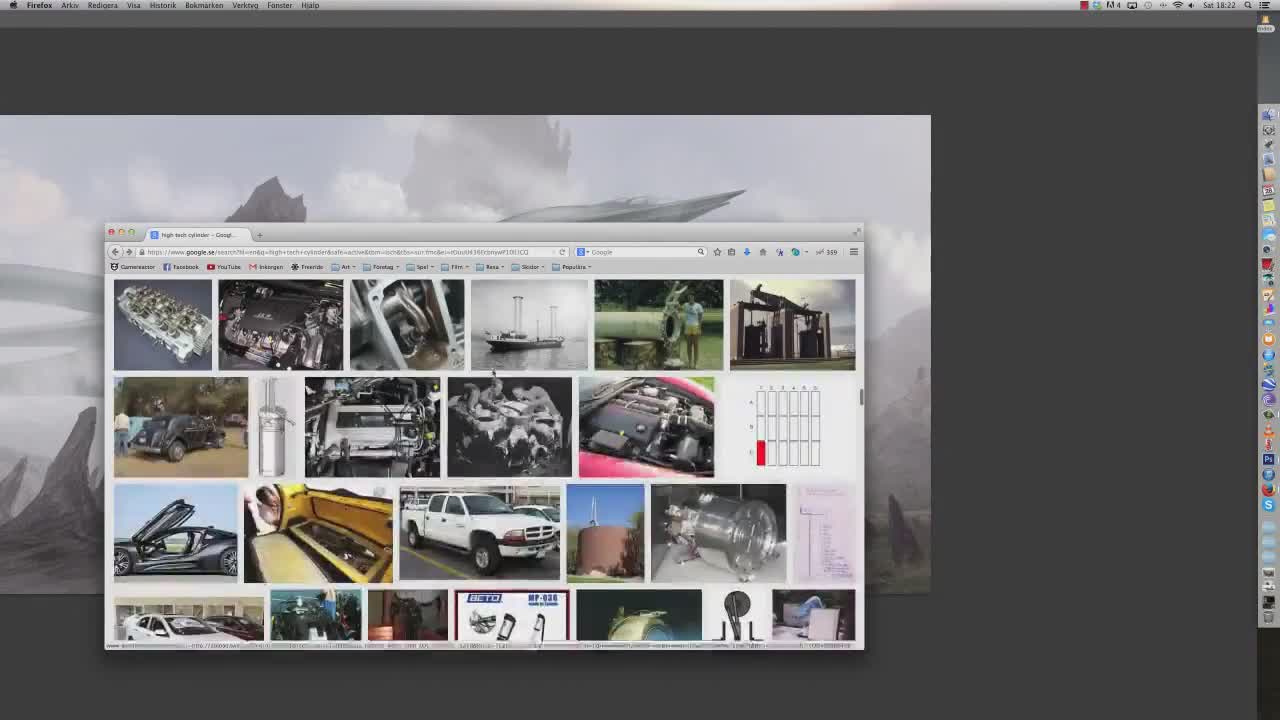The width and height of the screenshot is (1280, 720).
Task: Open the Bokmärken menu
Action: (204, 5)
